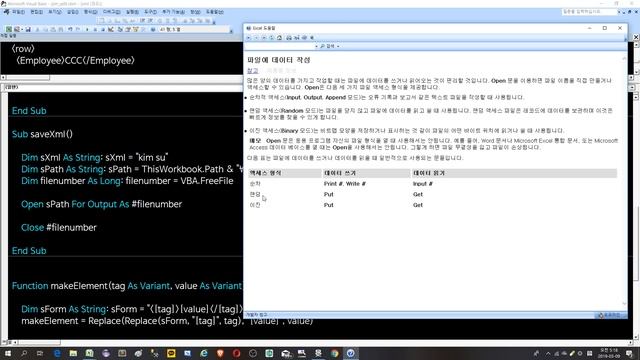
Task: Expand Insert UserForm dropdown arrow
Action: pyautogui.click(x=22, y=29)
